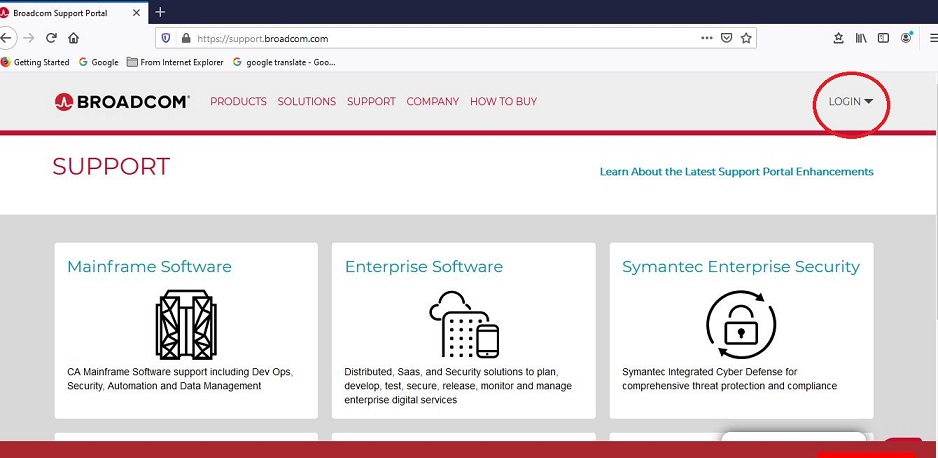Viewport: 938px width, 458px height.
Task: Open the Google bookmark
Action: tap(99, 62)
